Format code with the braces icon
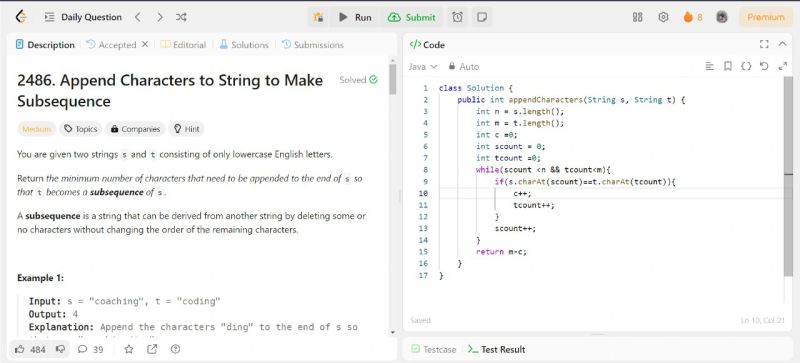 coord(746,66)
